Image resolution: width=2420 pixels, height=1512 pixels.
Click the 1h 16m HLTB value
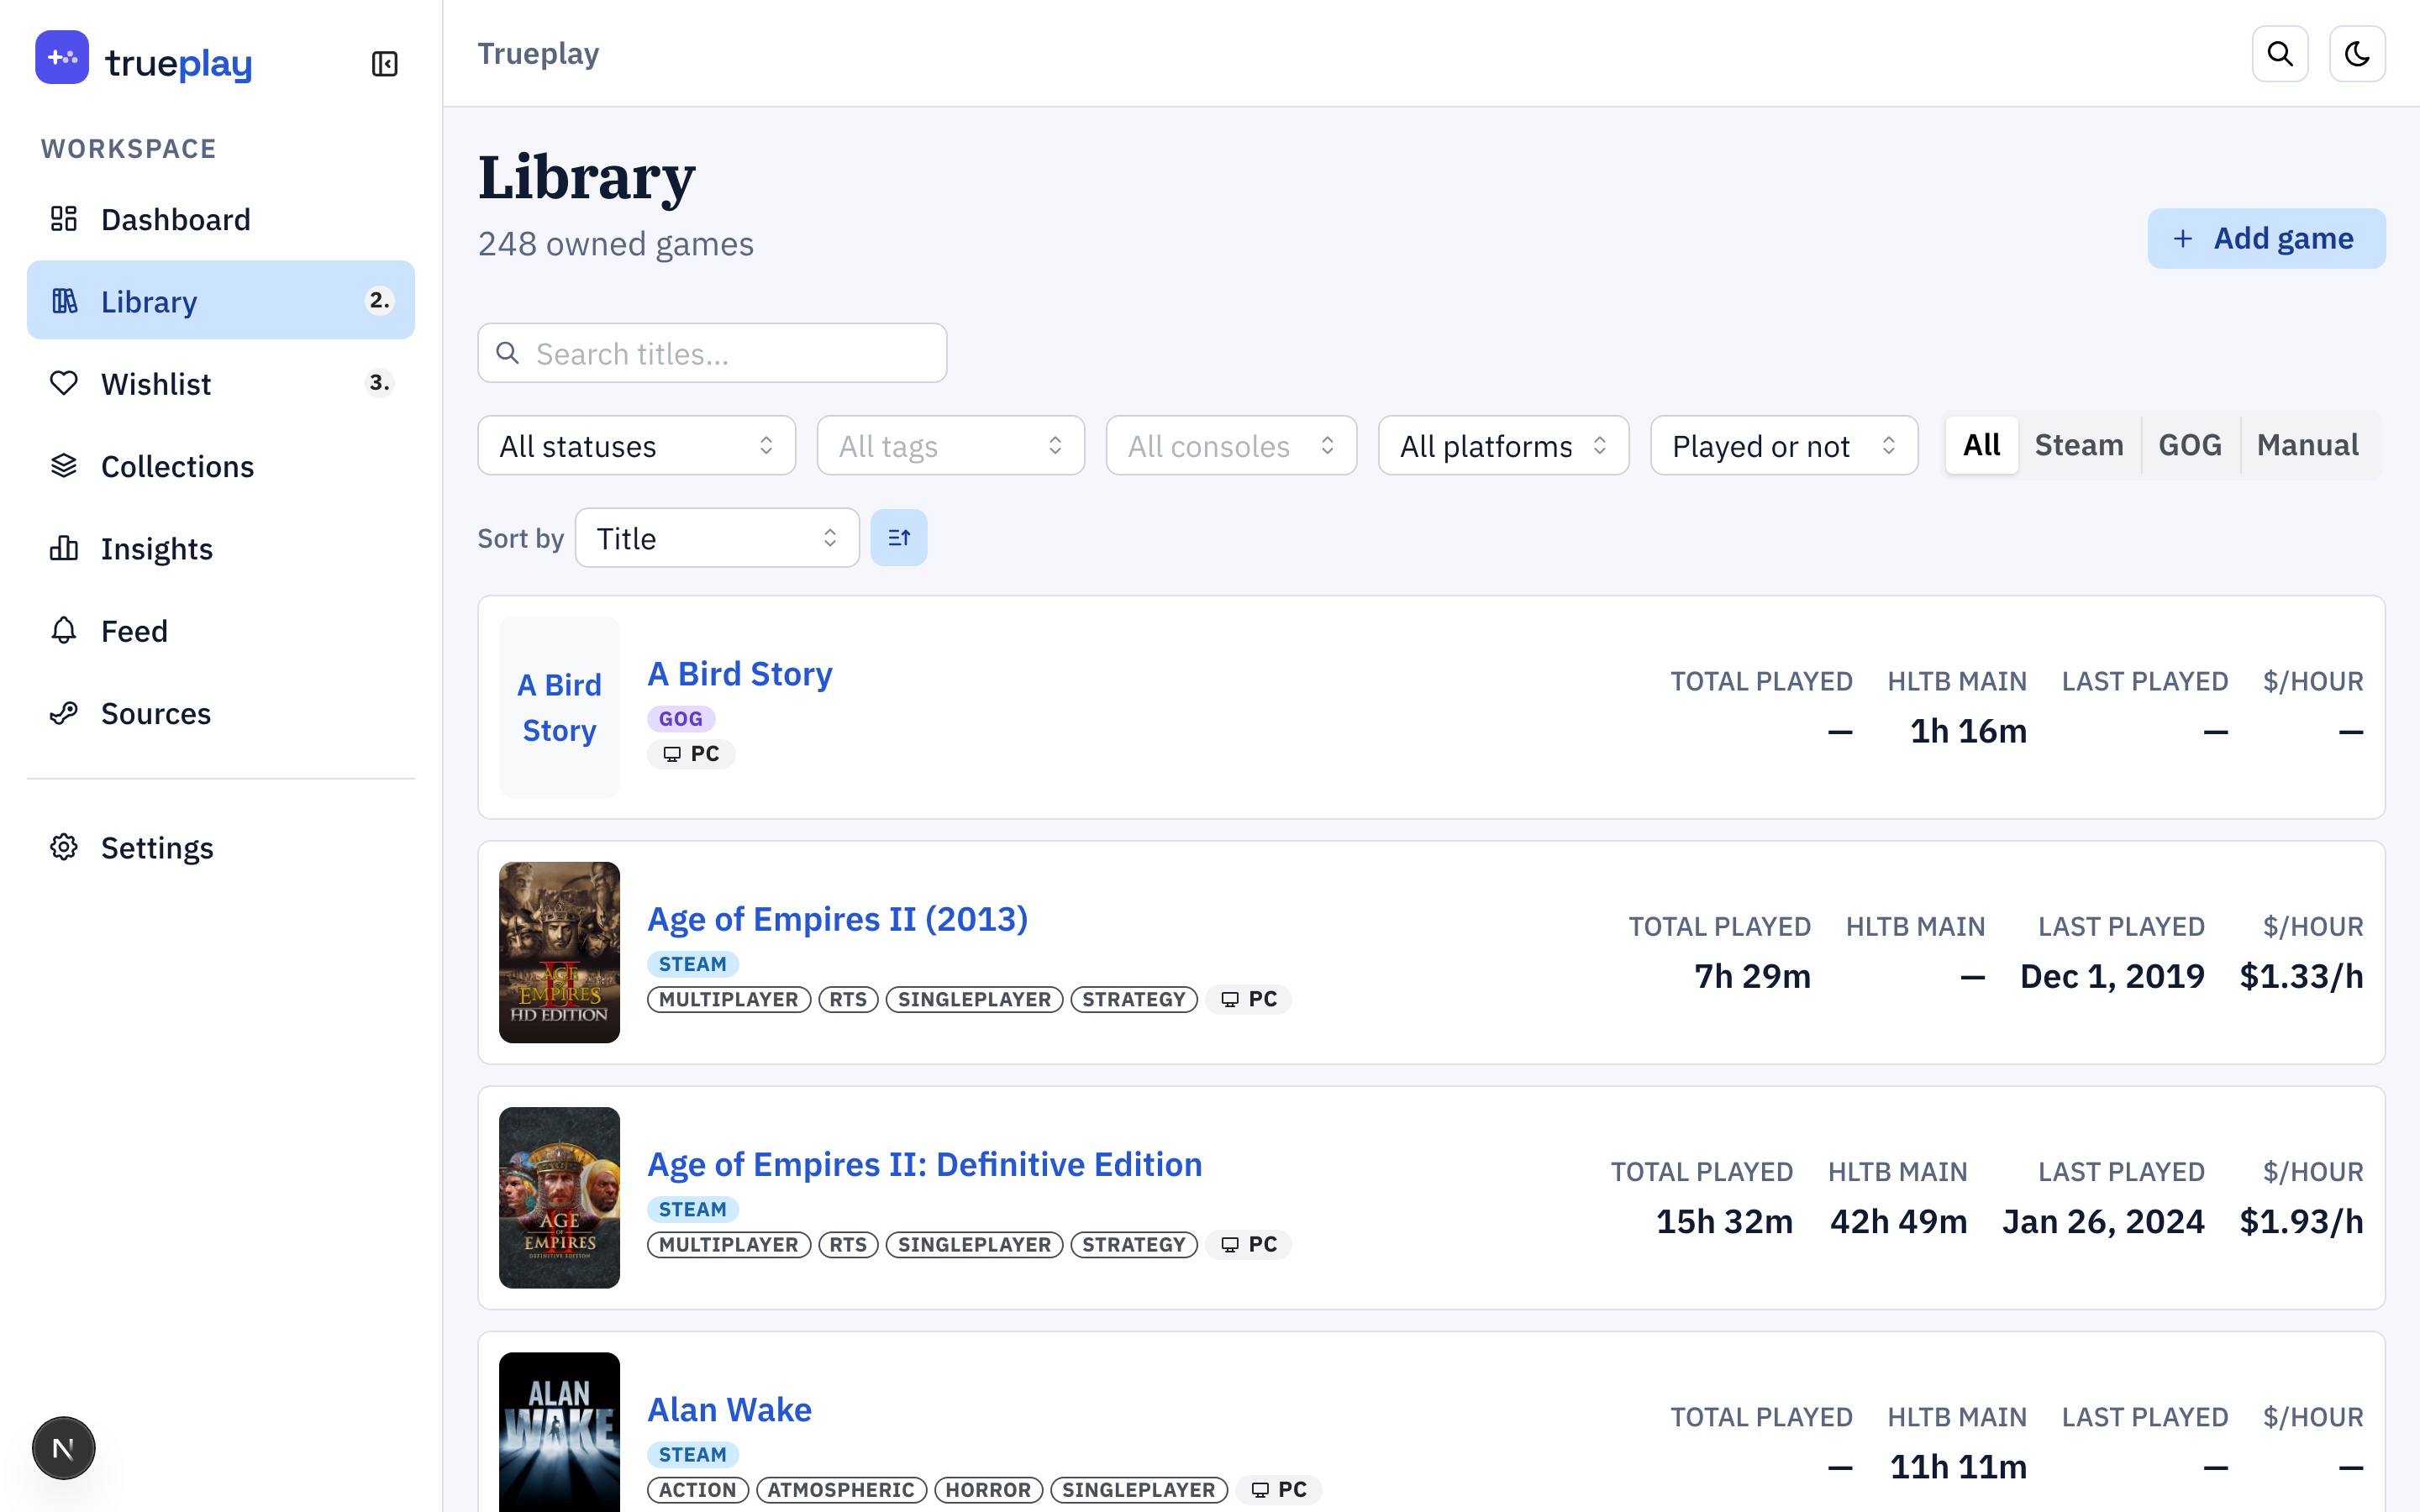pyautogui.click(x=1968, y=731)
